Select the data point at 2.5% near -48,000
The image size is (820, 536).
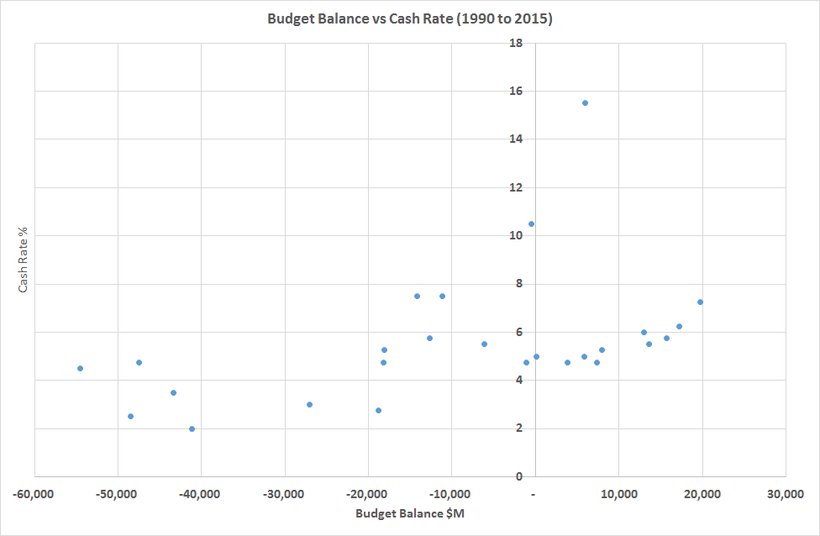(x=130, y=416)
